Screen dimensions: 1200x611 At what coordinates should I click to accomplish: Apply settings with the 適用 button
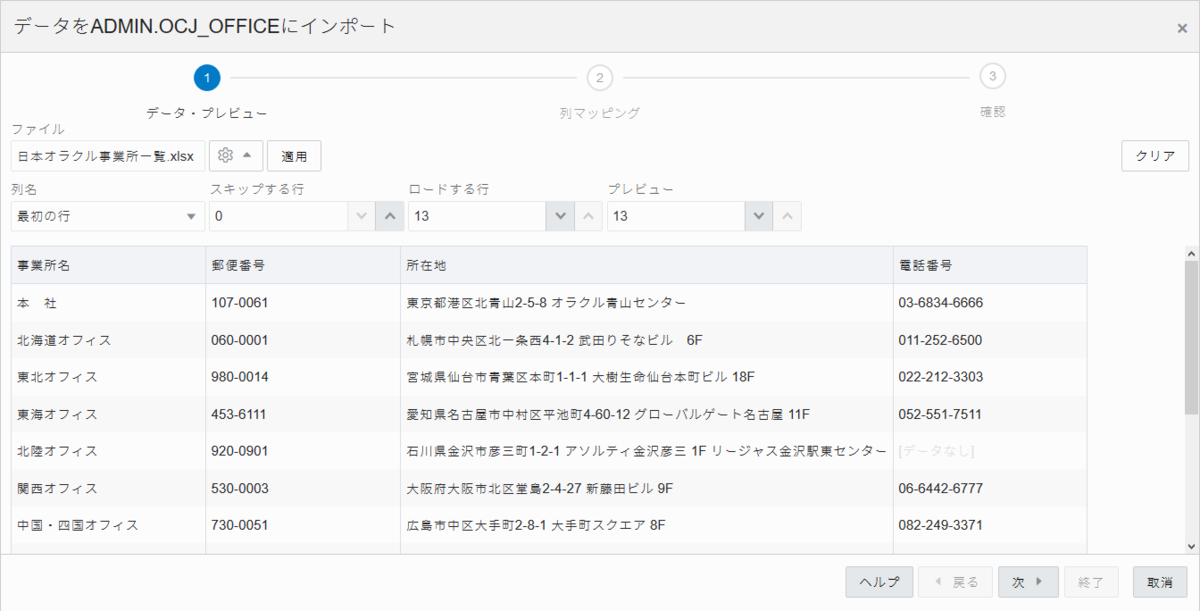295,155
